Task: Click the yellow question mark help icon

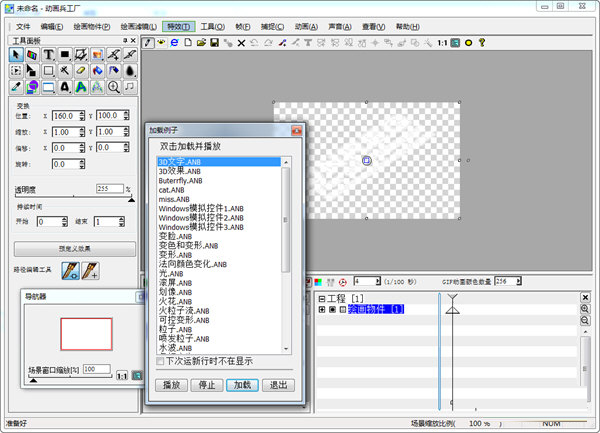Action: click(x=481, y=43)
